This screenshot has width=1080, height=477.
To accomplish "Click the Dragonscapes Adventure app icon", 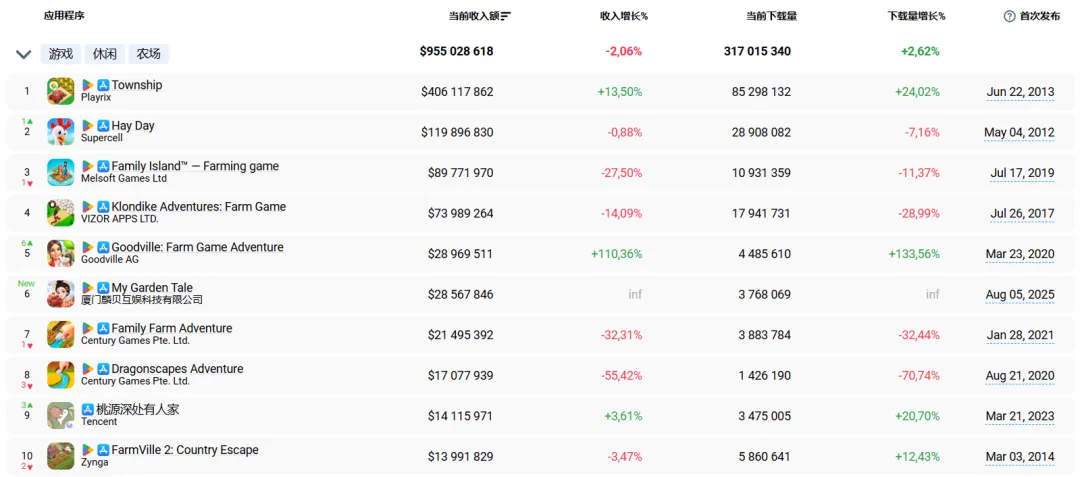I will pyautogui.click(x=60, y=375).
